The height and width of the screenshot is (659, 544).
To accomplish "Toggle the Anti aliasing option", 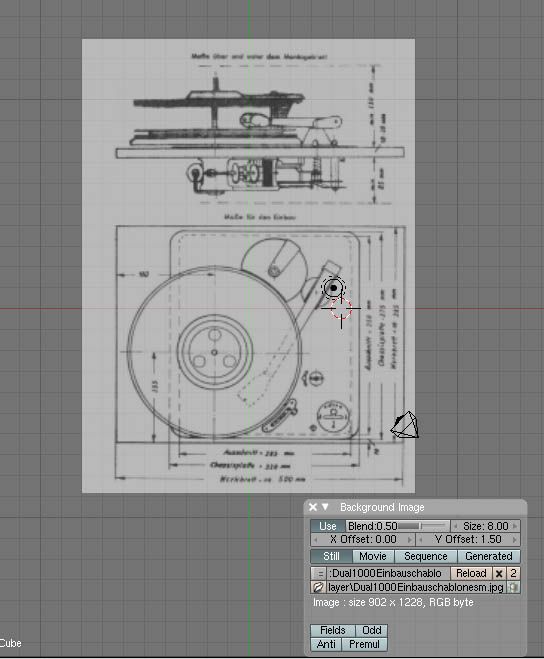I will [x=326, y=644].
